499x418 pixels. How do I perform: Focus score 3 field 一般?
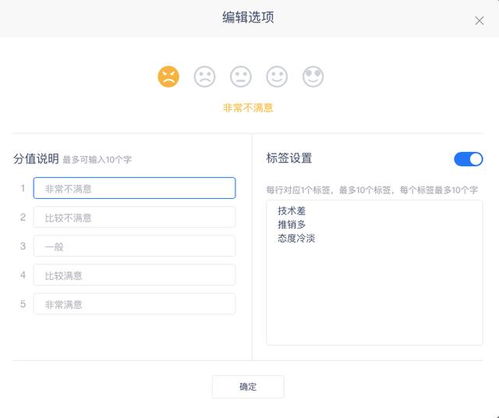click(134, 246)
